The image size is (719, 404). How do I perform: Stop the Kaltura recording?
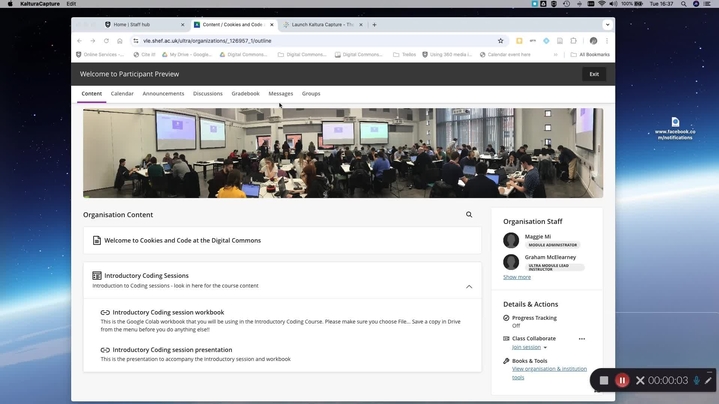click(604, 380)
